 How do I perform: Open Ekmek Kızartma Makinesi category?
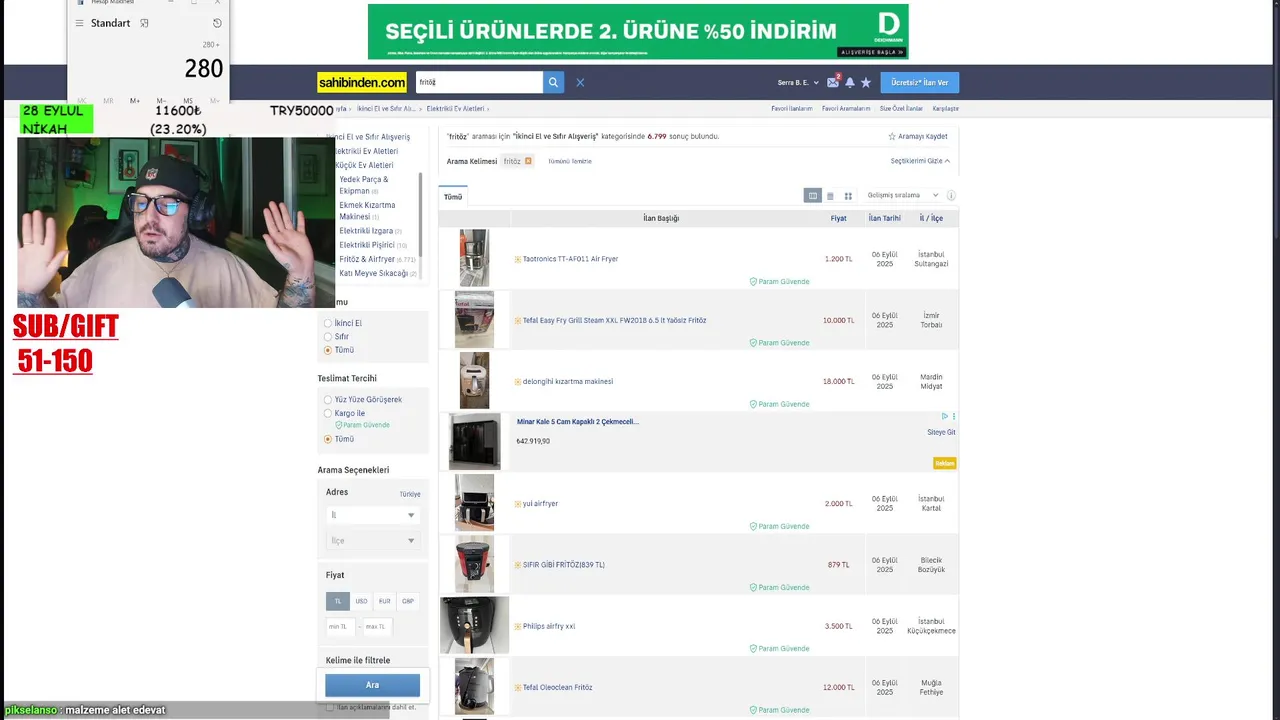(367, 211)
